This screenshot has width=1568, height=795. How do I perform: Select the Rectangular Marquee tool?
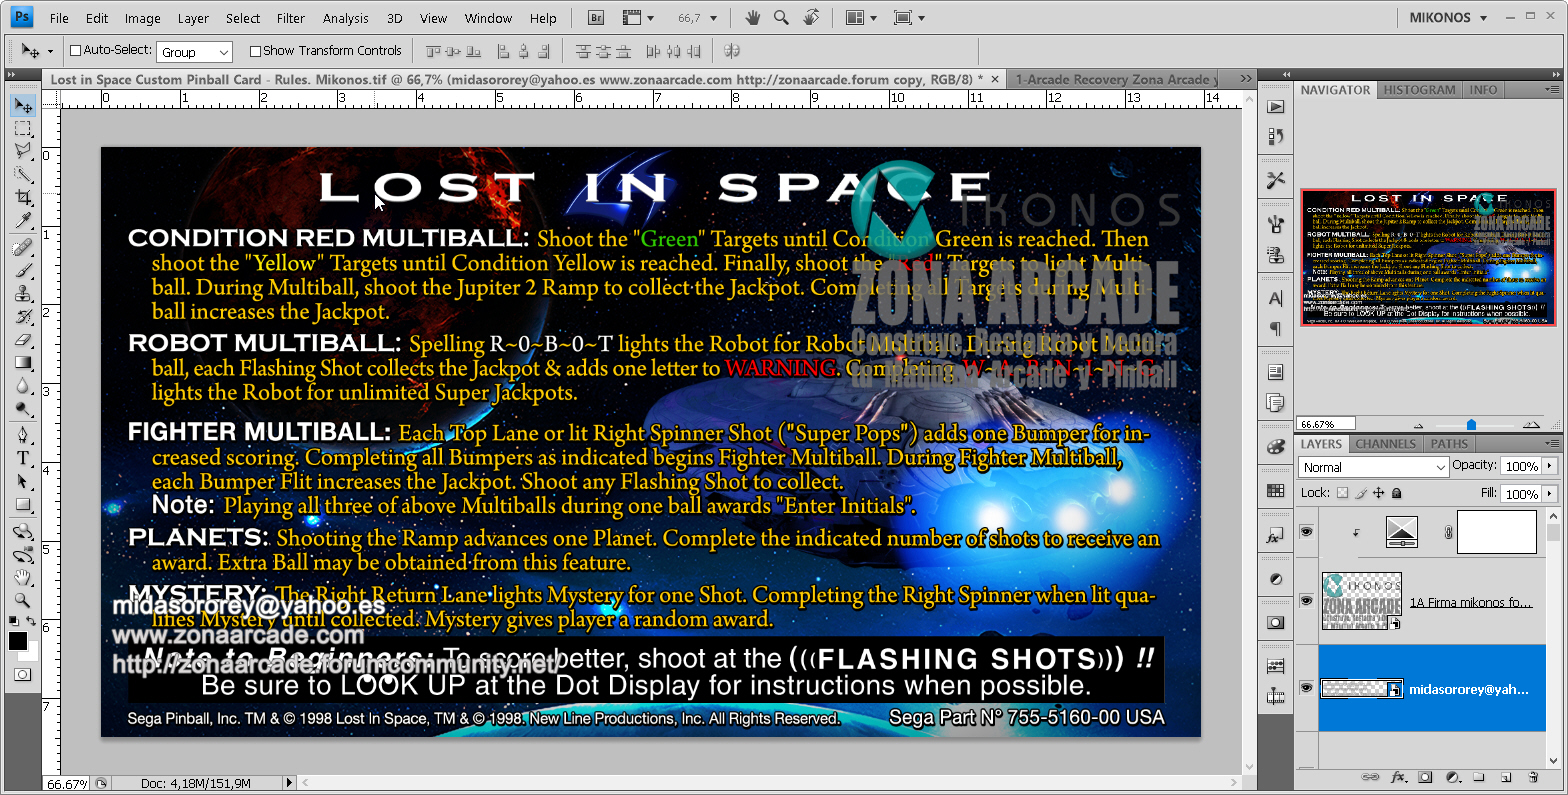[22, 129]
